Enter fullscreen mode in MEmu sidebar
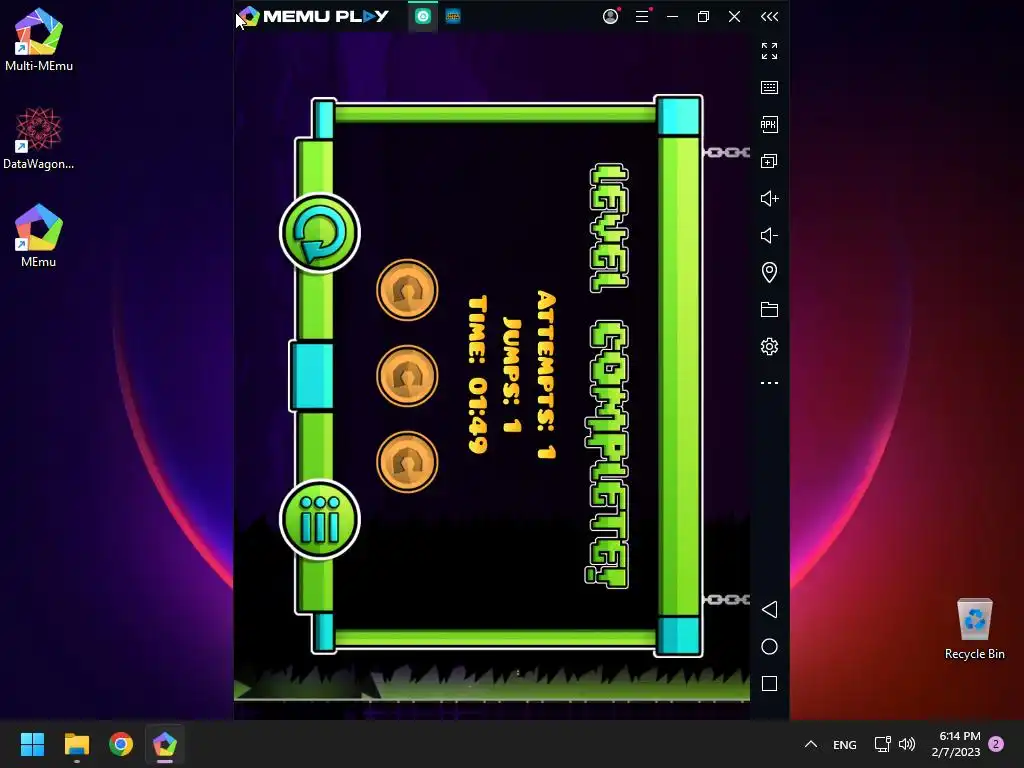Screen dimensions: 1024x768 click(769, 51)
